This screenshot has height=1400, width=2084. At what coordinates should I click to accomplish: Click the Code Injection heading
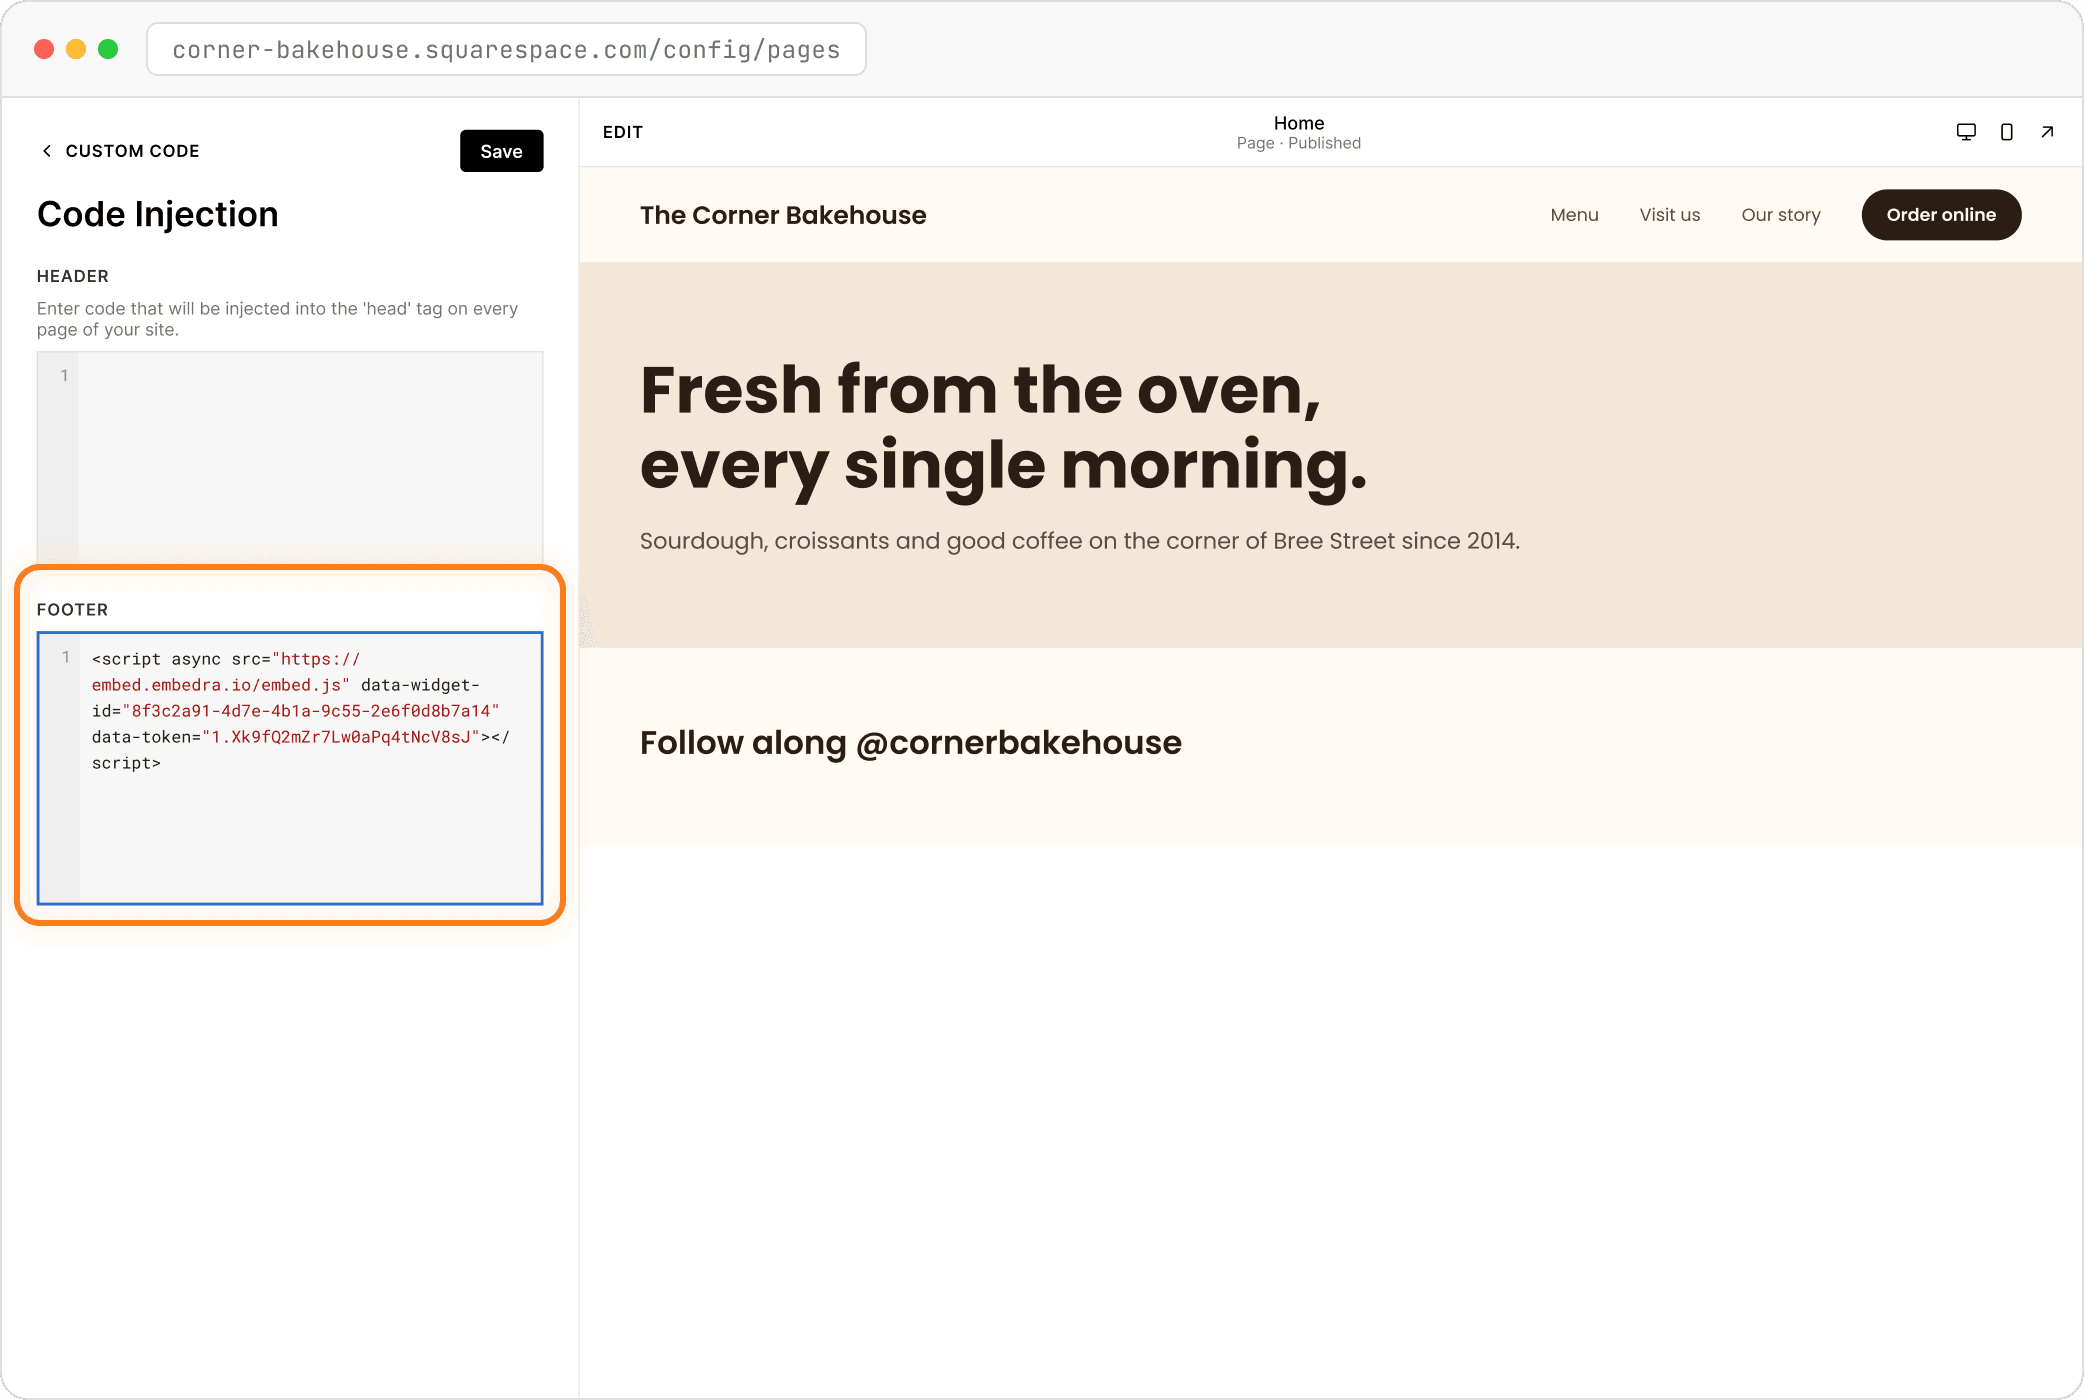pyautogui.click(x=158, y=214)
